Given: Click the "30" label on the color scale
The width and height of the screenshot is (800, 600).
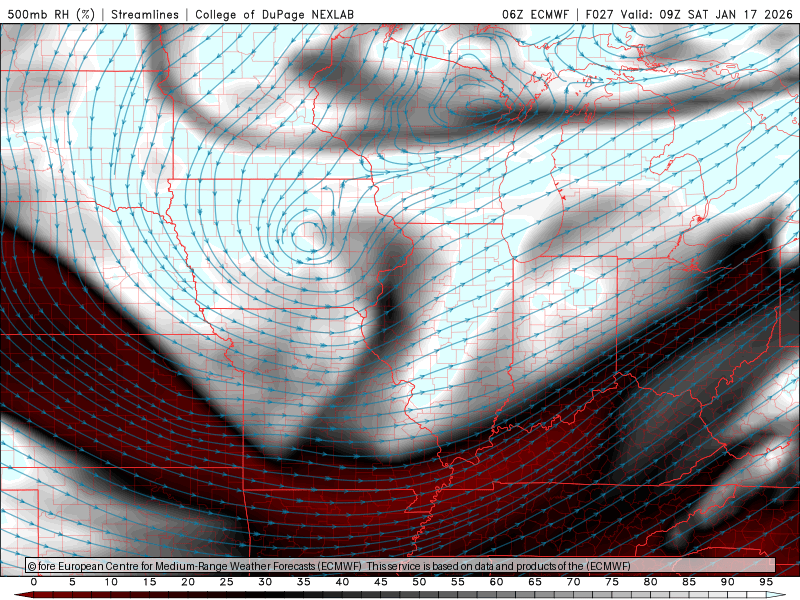Looking at the screenshot, I should 265,582.
